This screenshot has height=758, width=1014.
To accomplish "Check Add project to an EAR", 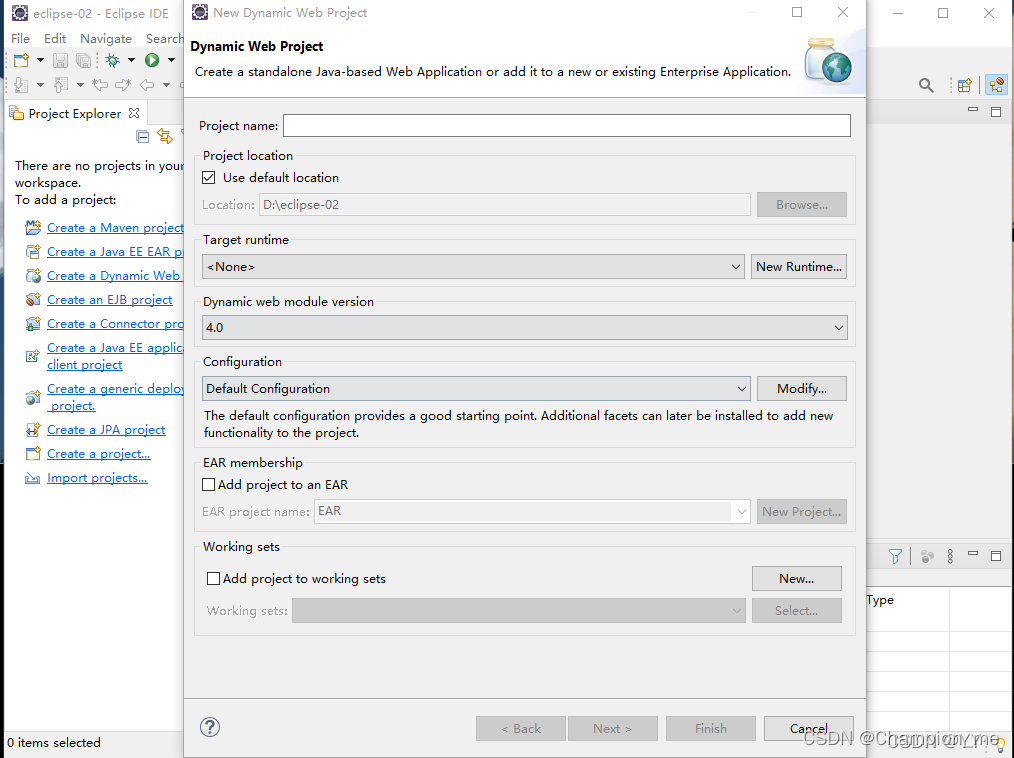I will (x=208, y=484).
